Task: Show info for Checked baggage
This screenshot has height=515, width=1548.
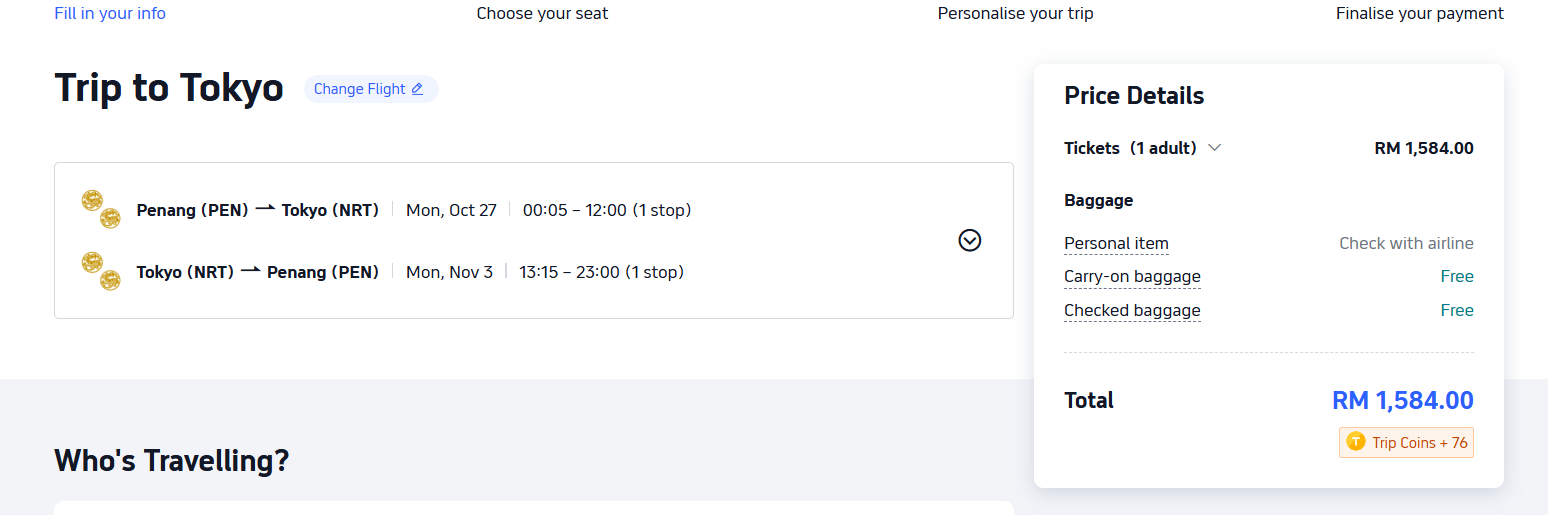Action: tap(1132, 311)
